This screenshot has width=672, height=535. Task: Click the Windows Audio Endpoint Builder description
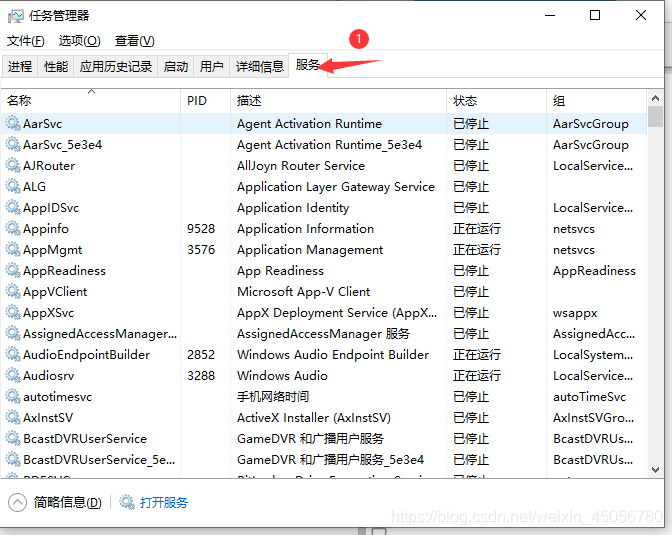(x=333, y=355)
